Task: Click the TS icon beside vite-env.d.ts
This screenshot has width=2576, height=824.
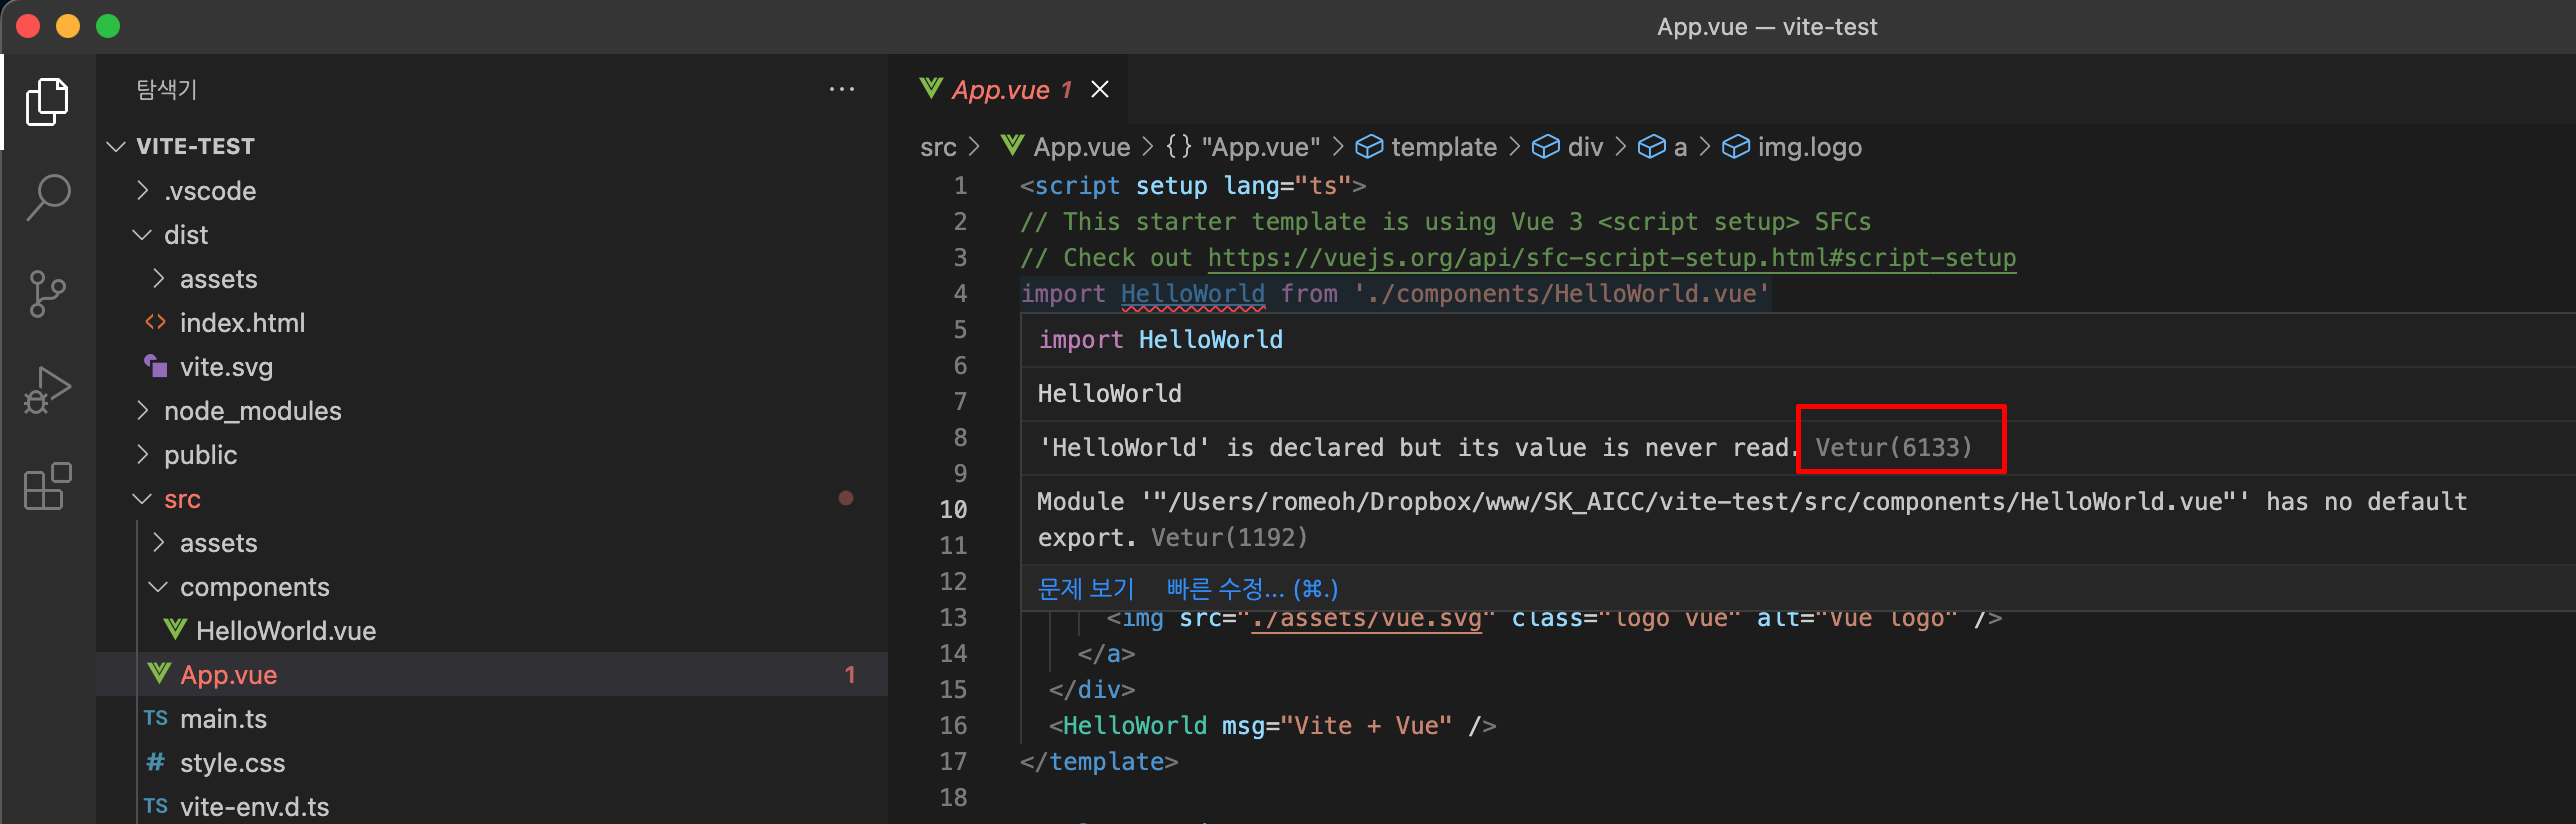Action: 155,806
